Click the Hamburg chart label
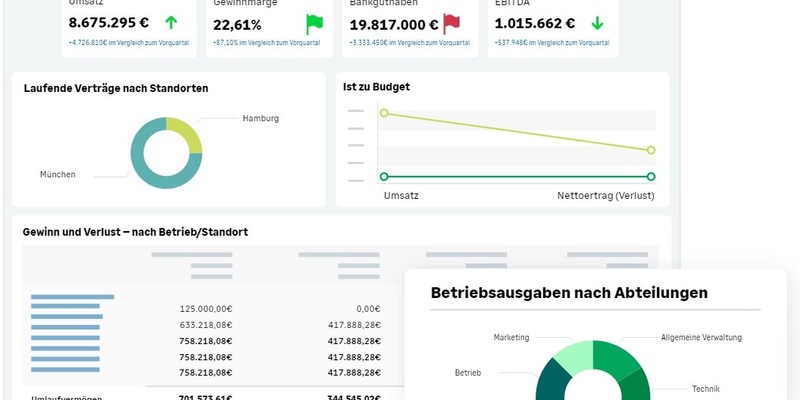The image size is (800, 400). click(x=261, y=118)
